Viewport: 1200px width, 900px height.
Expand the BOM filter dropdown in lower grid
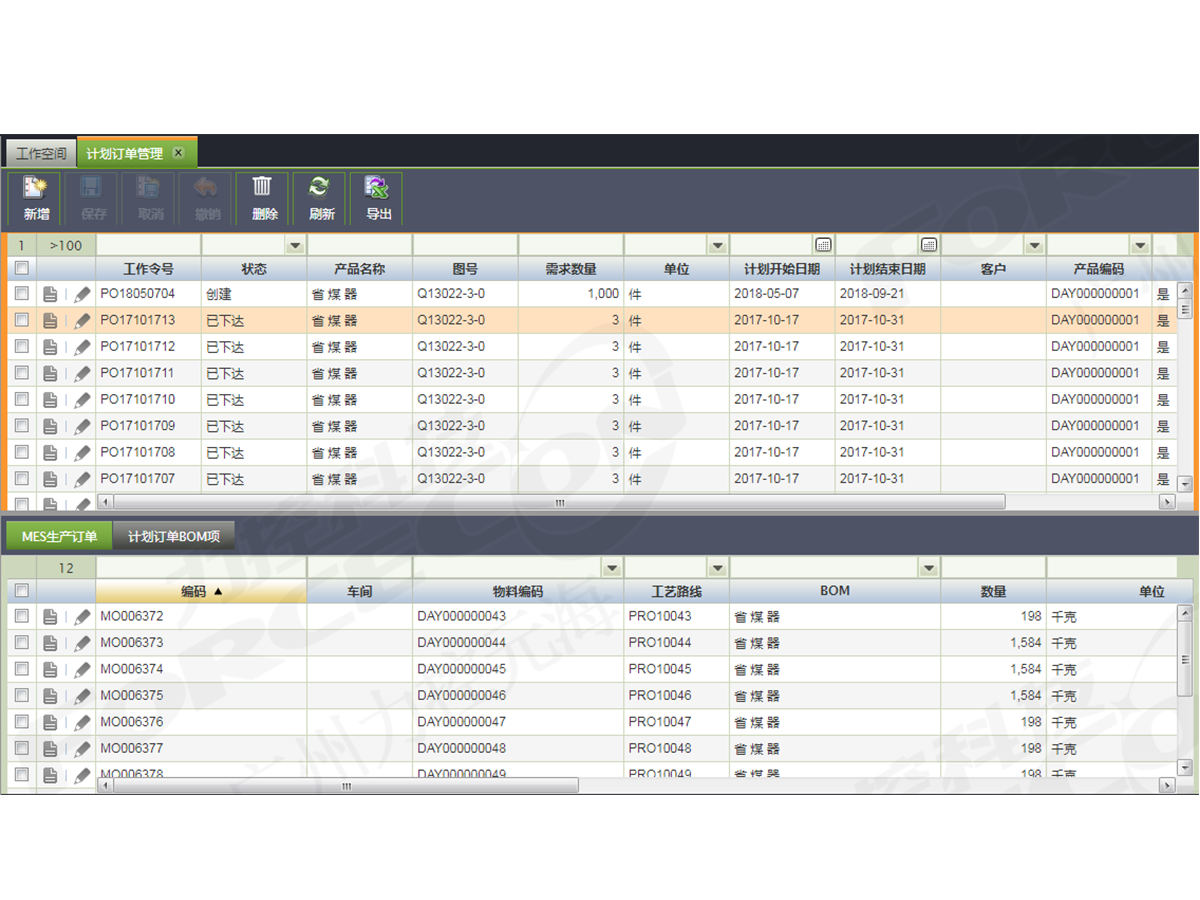click(929, 568)
